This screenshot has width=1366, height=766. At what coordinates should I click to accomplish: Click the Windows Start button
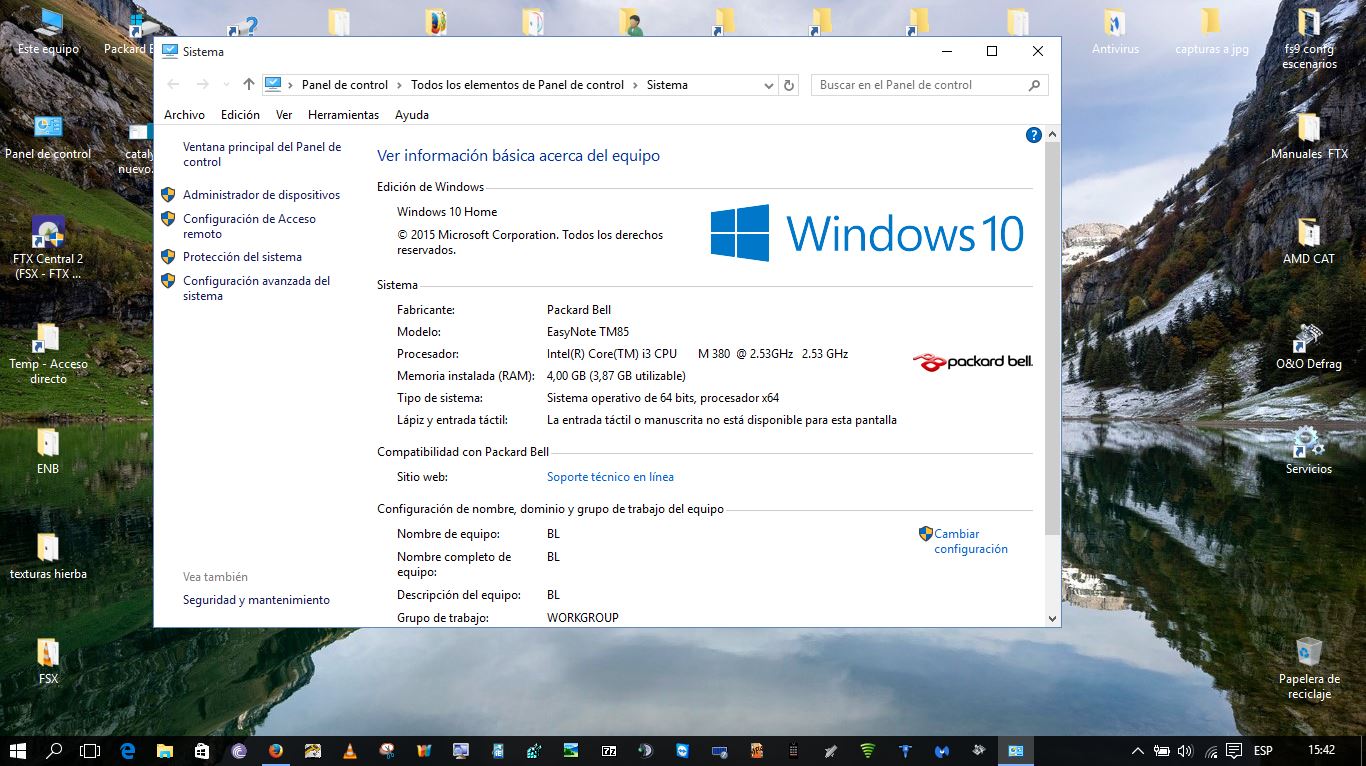click(17, 750)
